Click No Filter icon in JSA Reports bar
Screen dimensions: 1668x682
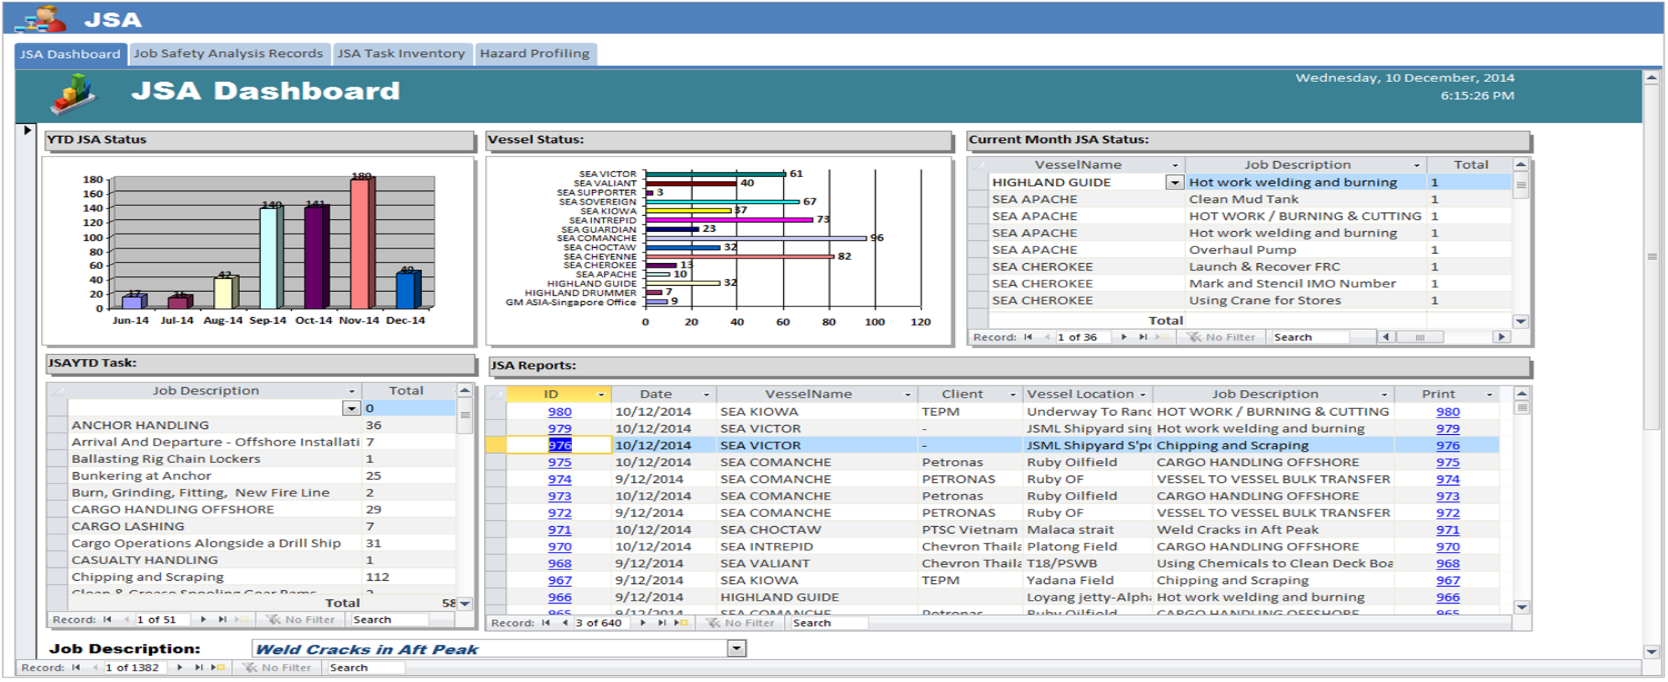pyautogui.click(x=713, y=623)
